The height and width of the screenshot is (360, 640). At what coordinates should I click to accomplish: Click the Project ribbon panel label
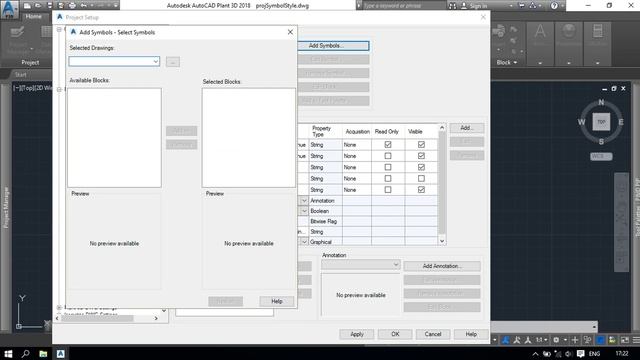point(30,62)
